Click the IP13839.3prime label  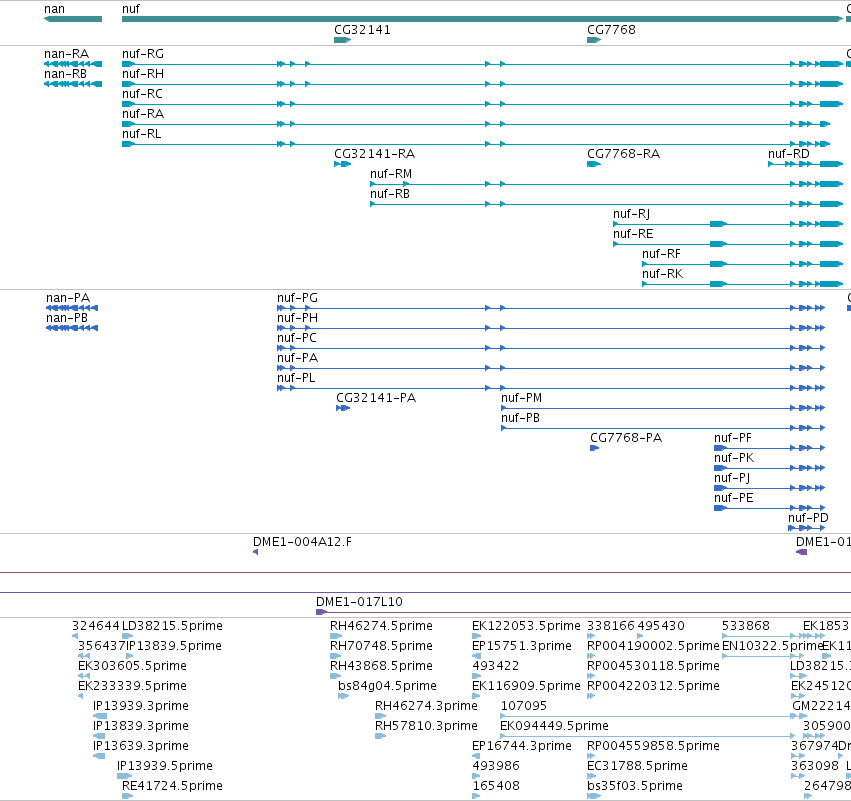coord(141,727)
